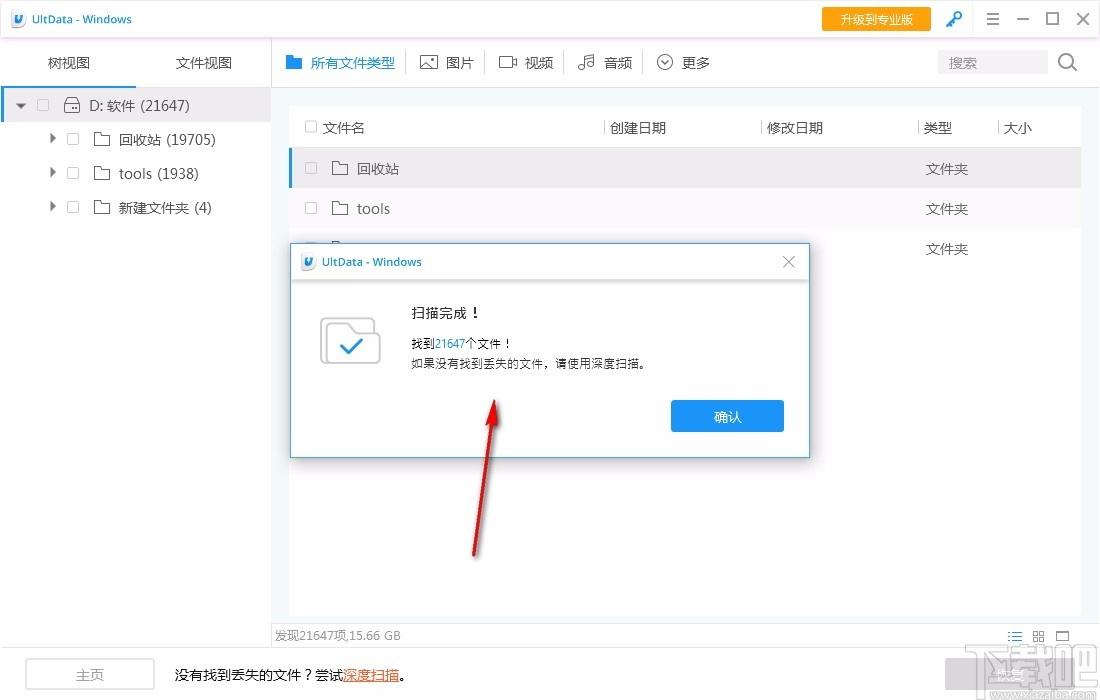Open the 深度扫描 deep scan link

[x=371, y=675]
